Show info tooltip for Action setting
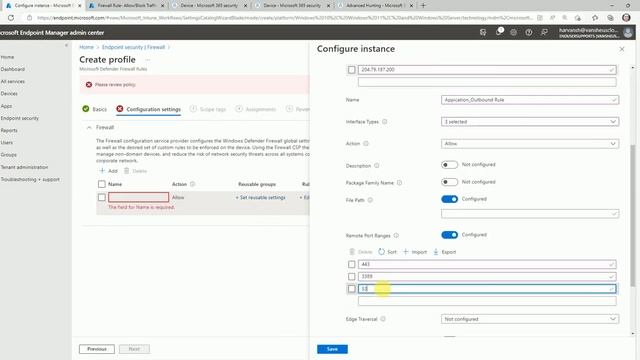Viewport: 640px width, 360px height. (x=366, y=144)
